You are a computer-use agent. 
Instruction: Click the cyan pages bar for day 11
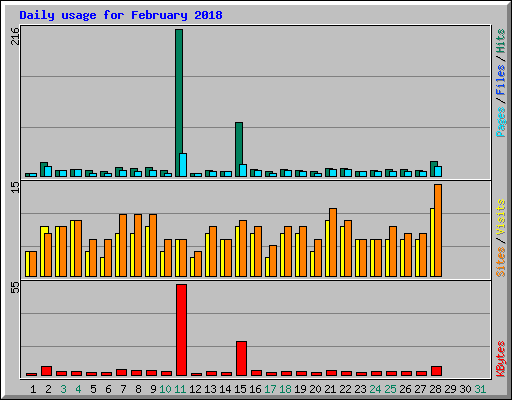(183, 165)
